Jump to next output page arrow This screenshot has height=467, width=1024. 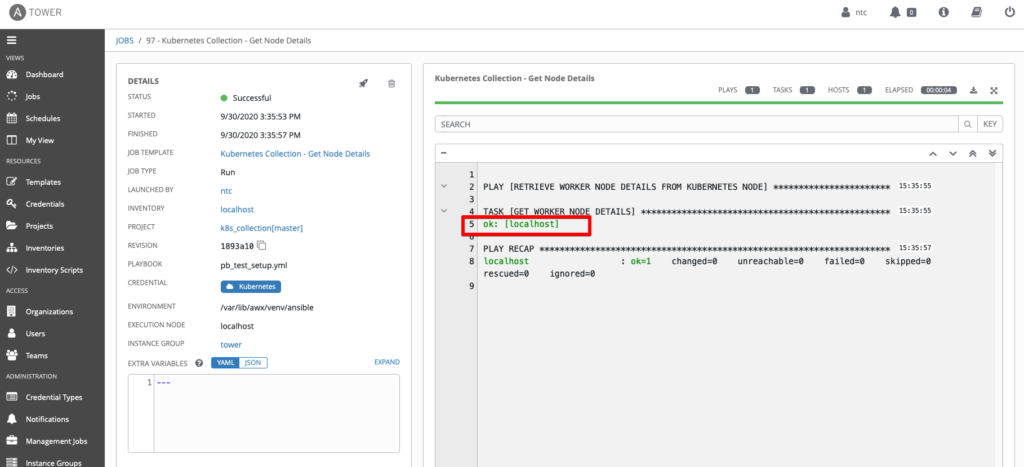coord(953,153)
